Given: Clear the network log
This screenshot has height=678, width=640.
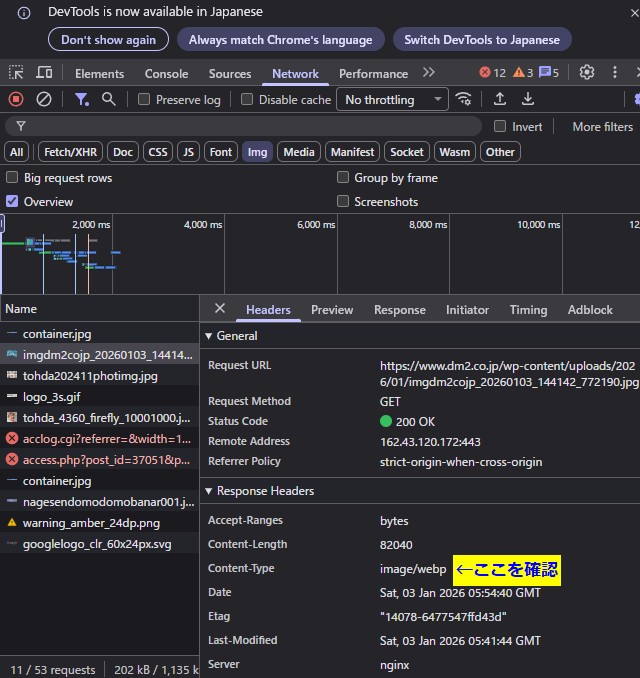Looking at the screenshot, I should pos(44,99).
